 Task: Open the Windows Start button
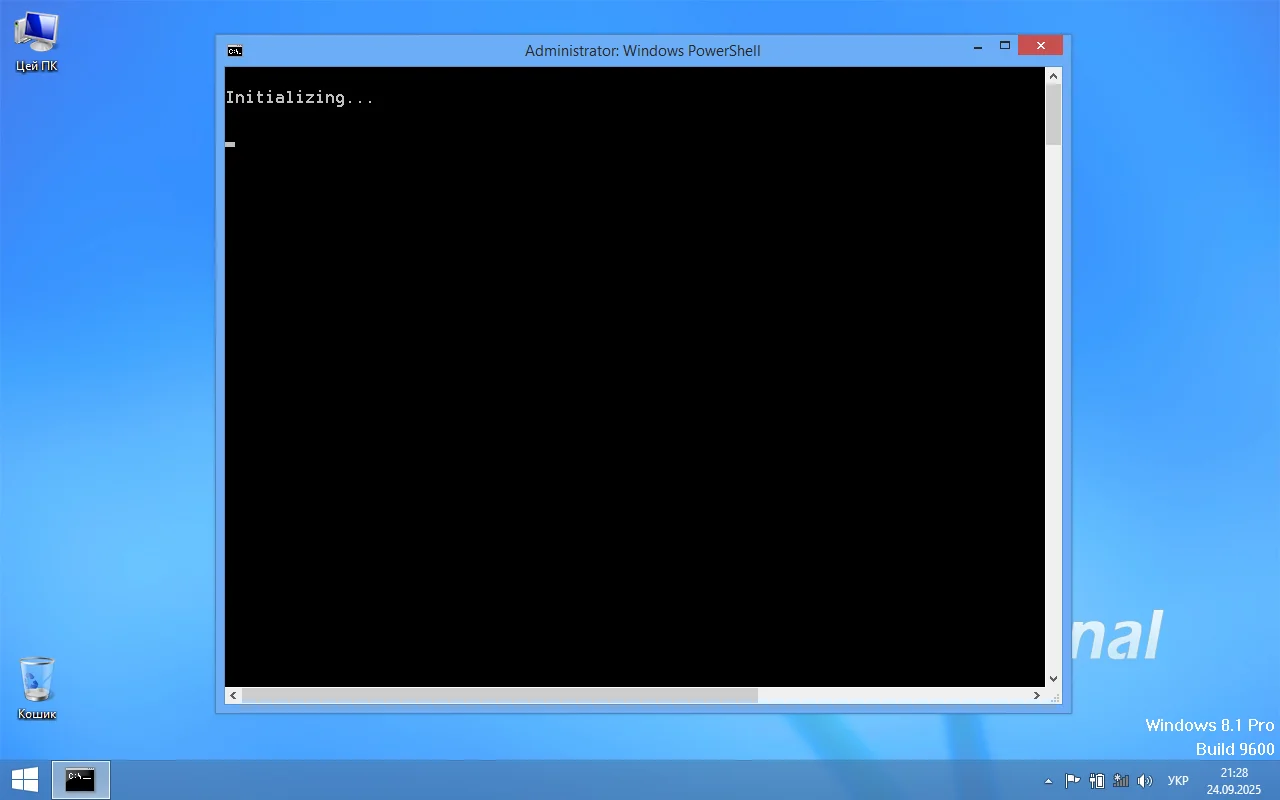click(25, 780)
